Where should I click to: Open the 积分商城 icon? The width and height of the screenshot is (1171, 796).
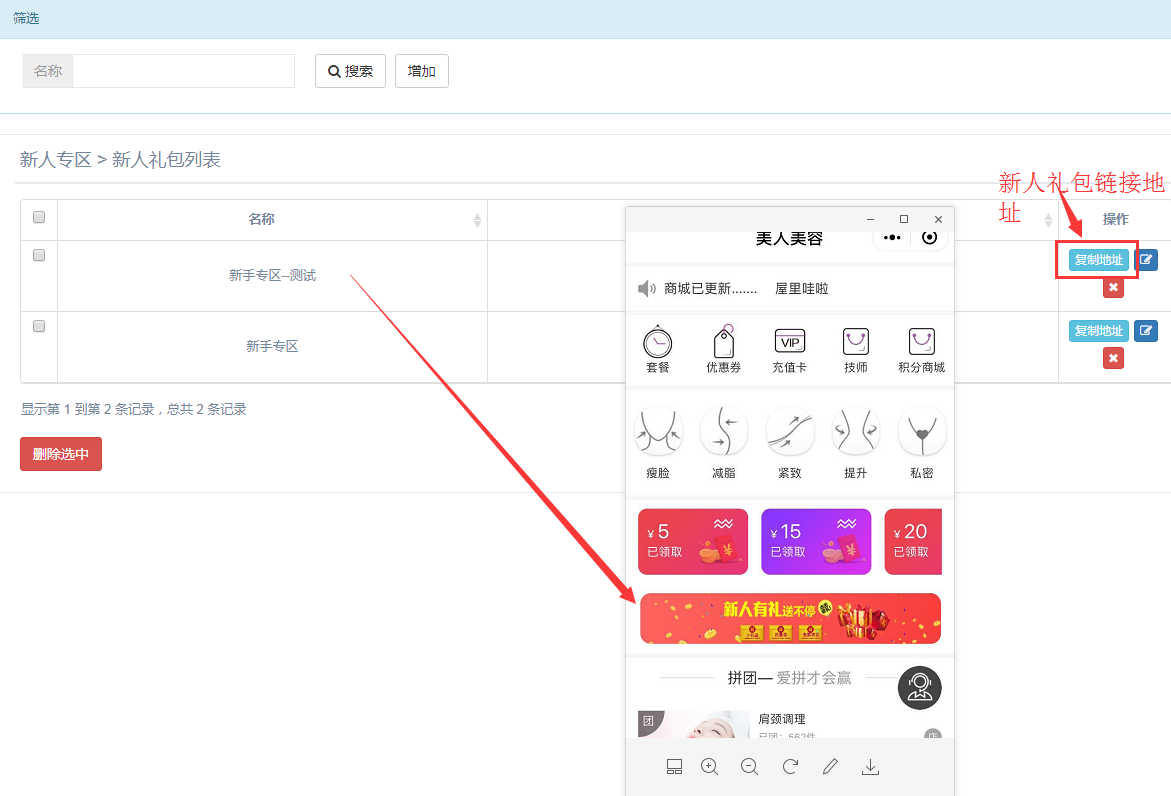pyautogui.click(x=922, y=342)
